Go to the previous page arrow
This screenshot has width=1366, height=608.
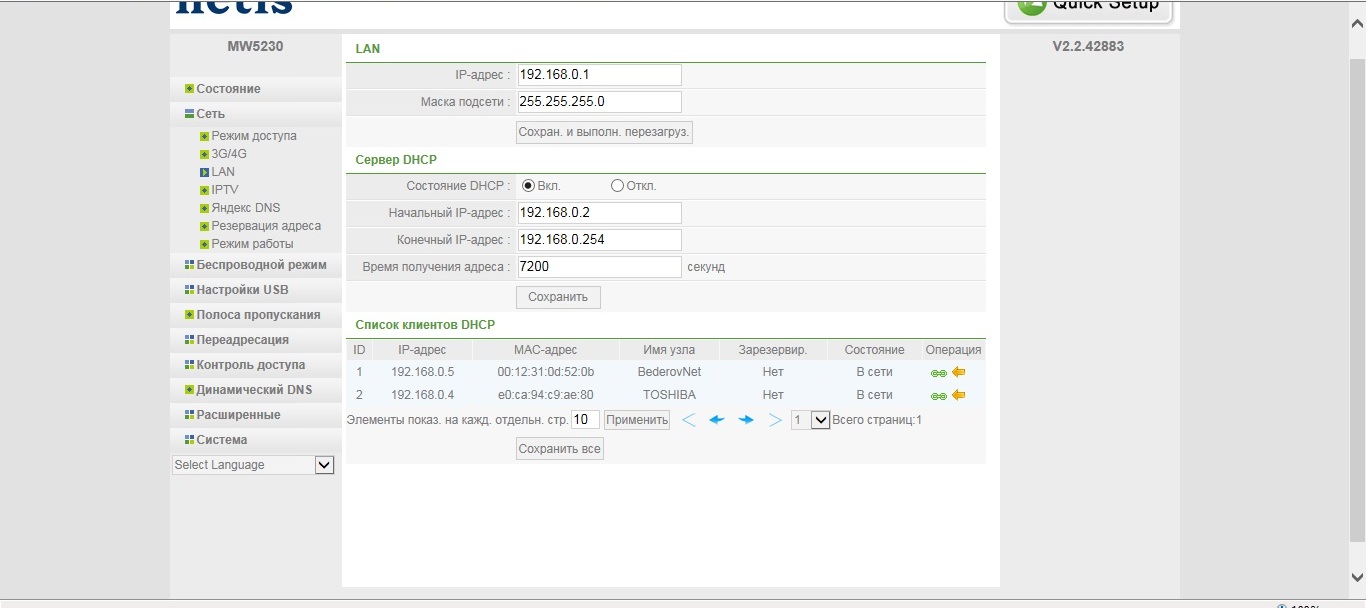[x=716, y=420]
